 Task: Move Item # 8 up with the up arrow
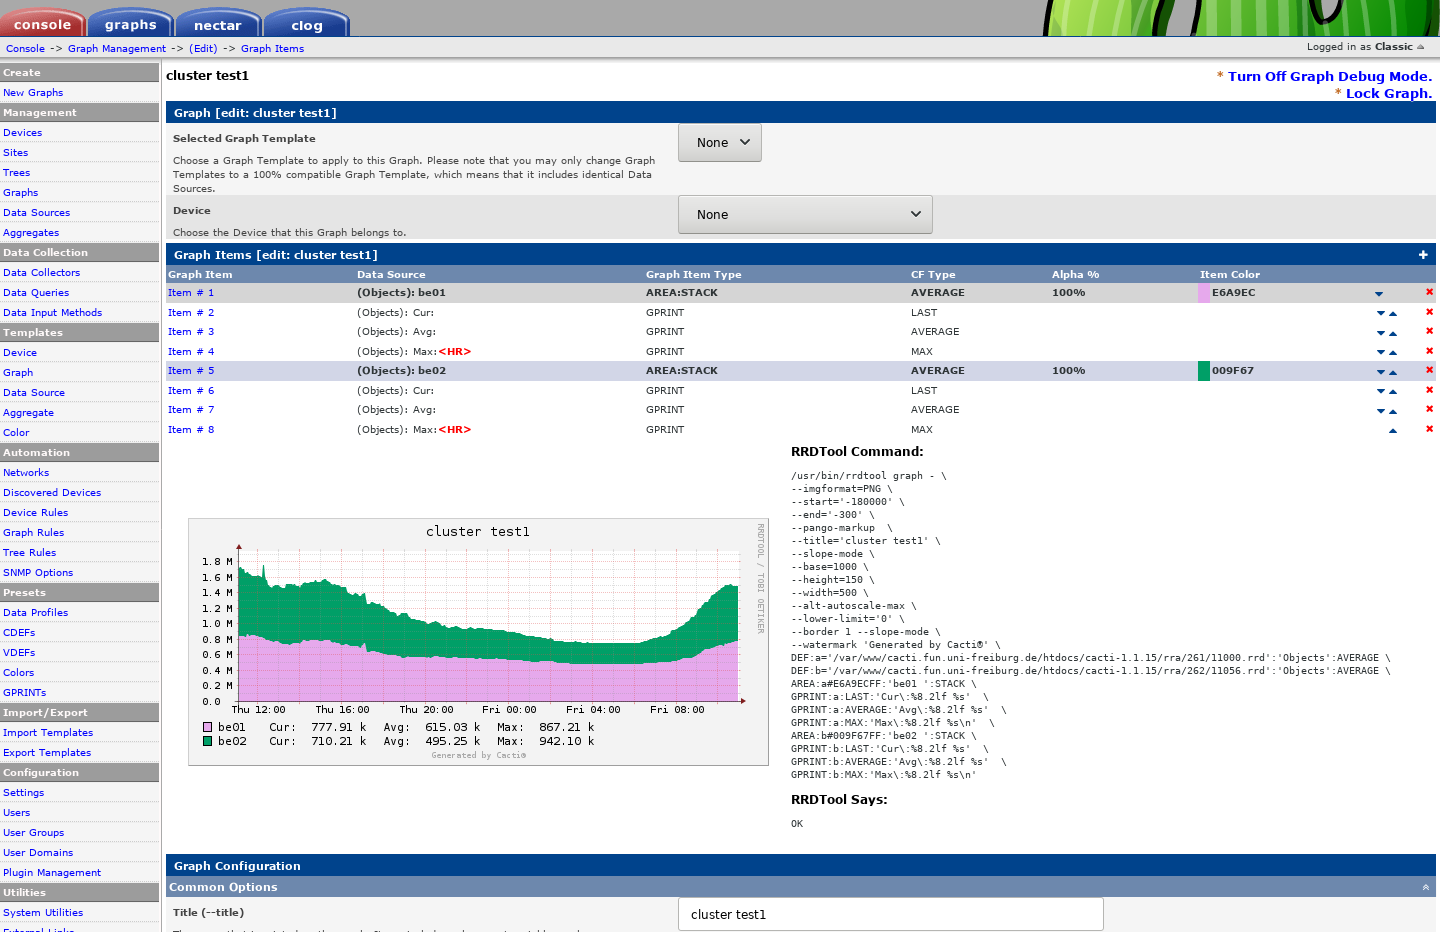coord(1394,430)
